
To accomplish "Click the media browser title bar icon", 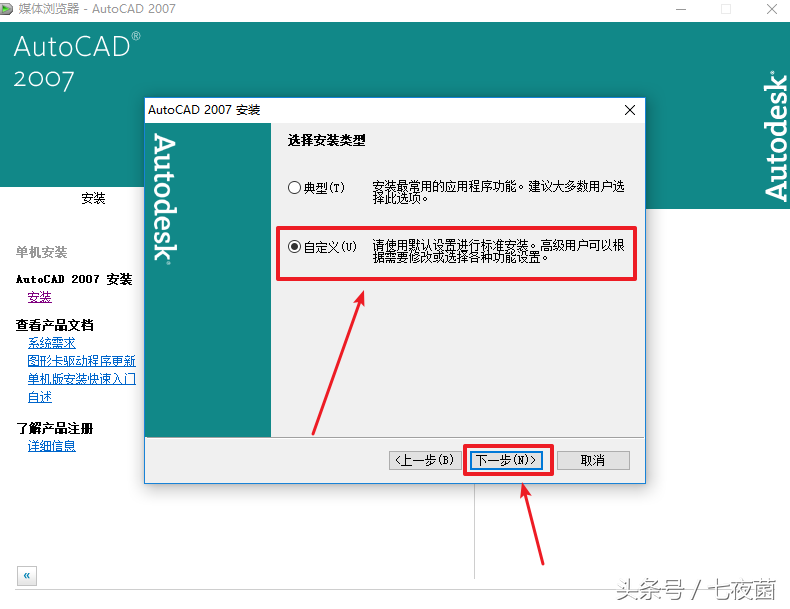I will click(7, 9).
